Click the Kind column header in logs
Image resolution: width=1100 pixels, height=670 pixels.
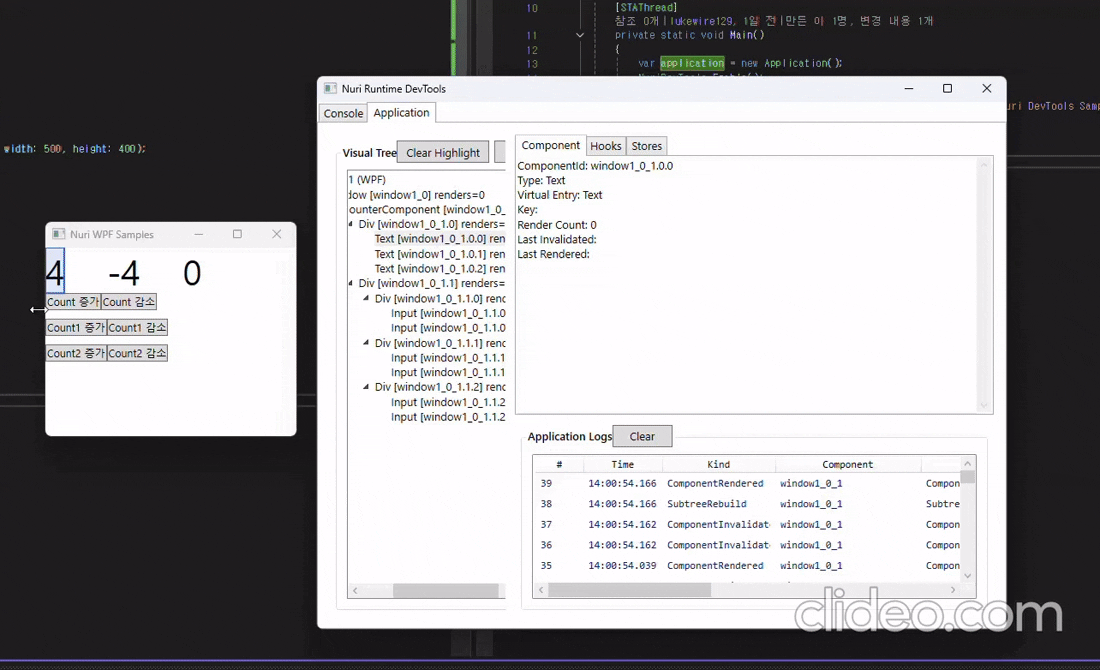click(718, 464)
